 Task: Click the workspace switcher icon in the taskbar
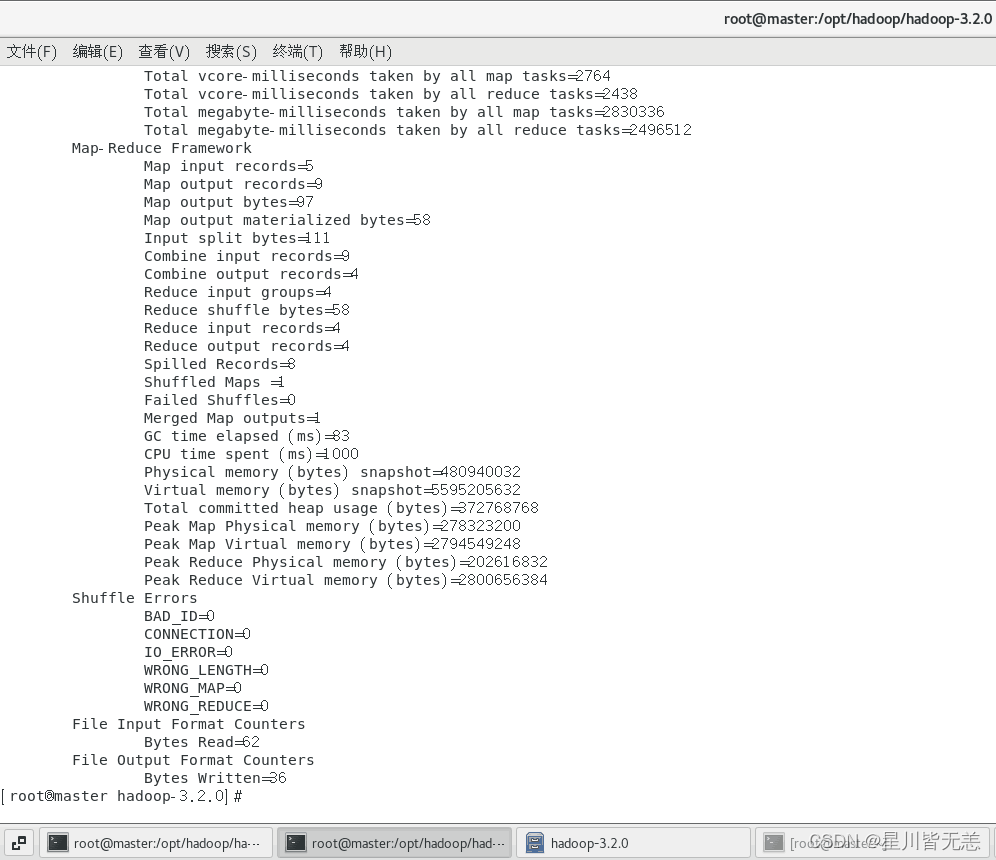tap(17, 842)
